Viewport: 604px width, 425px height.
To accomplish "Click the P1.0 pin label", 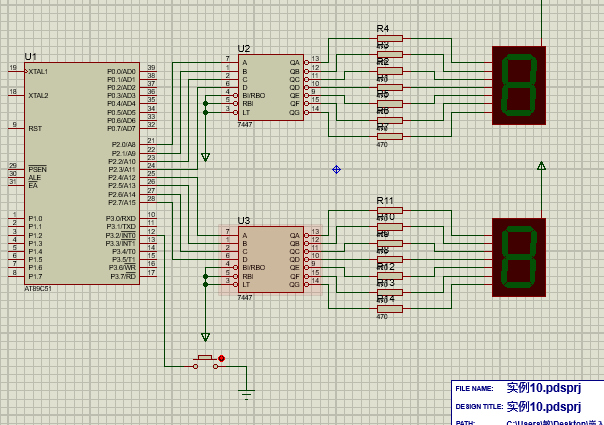I will [x=35, y=218].
